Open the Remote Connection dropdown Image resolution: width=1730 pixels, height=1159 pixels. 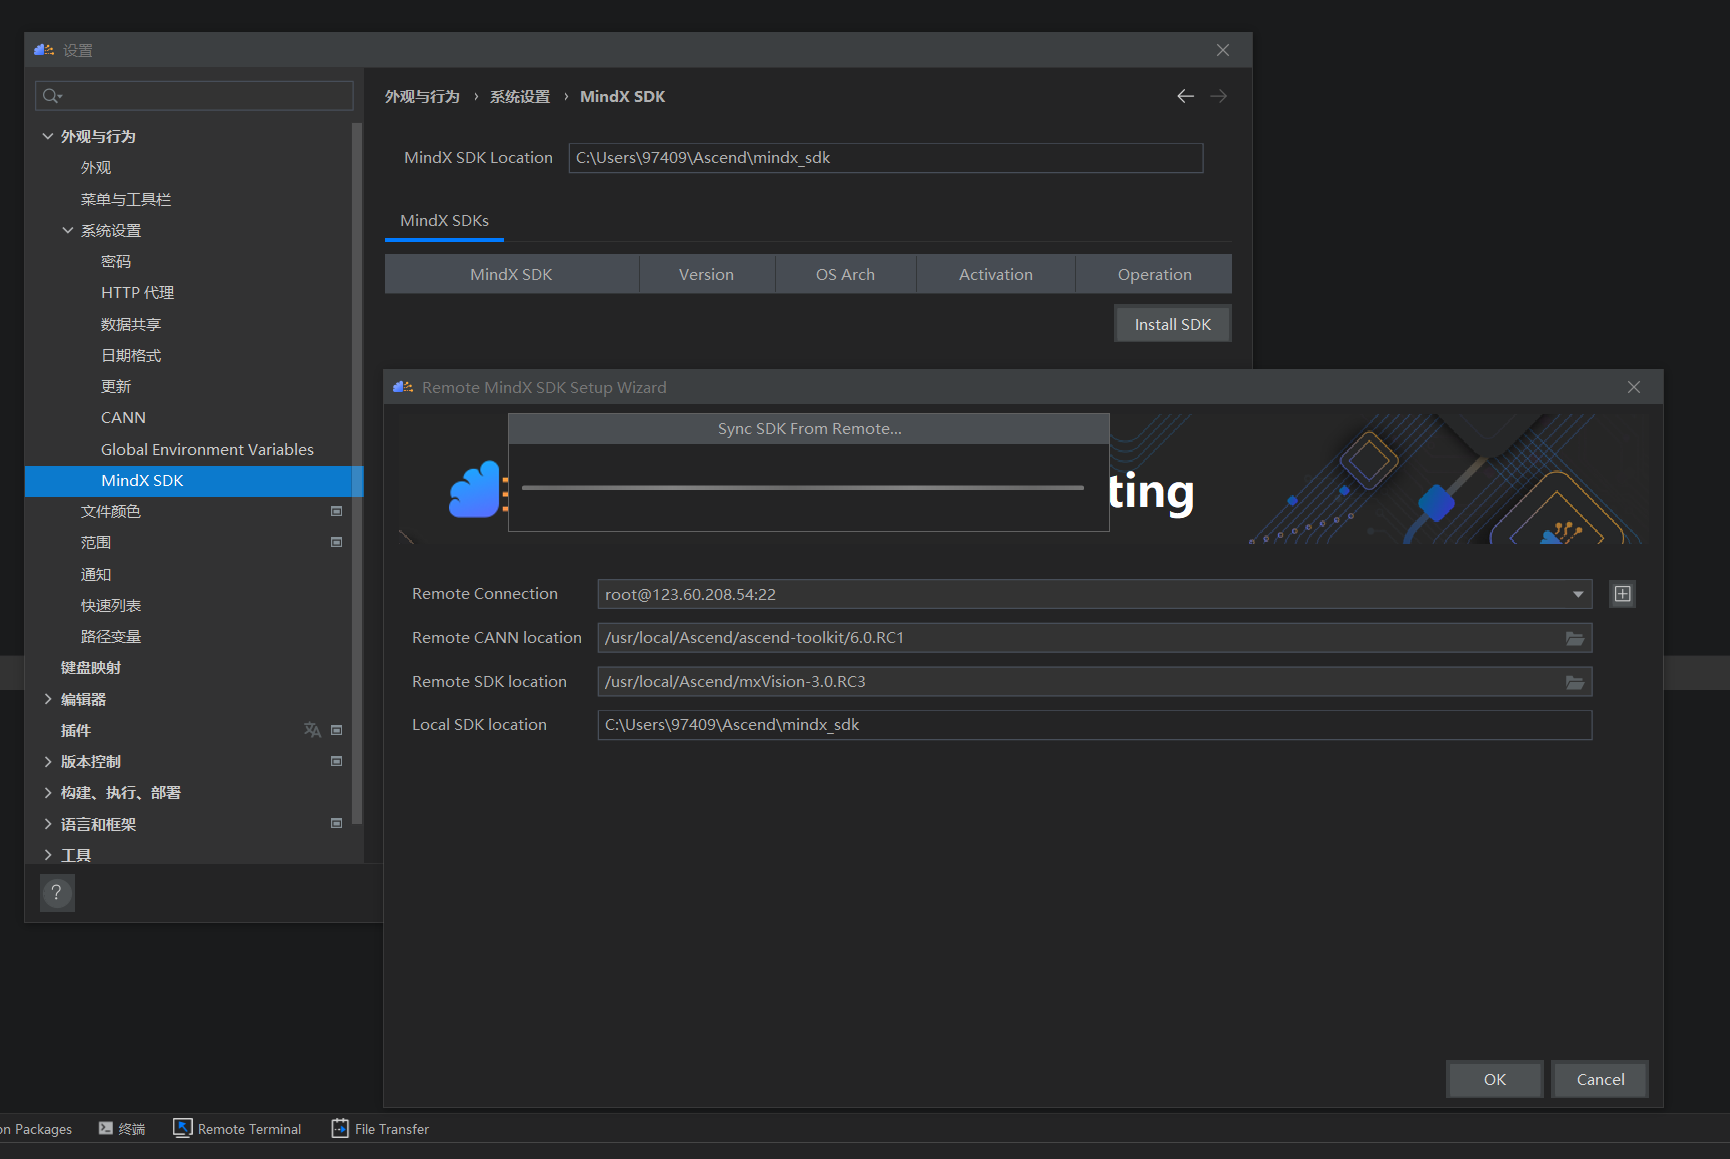[x=1578, y=594]
